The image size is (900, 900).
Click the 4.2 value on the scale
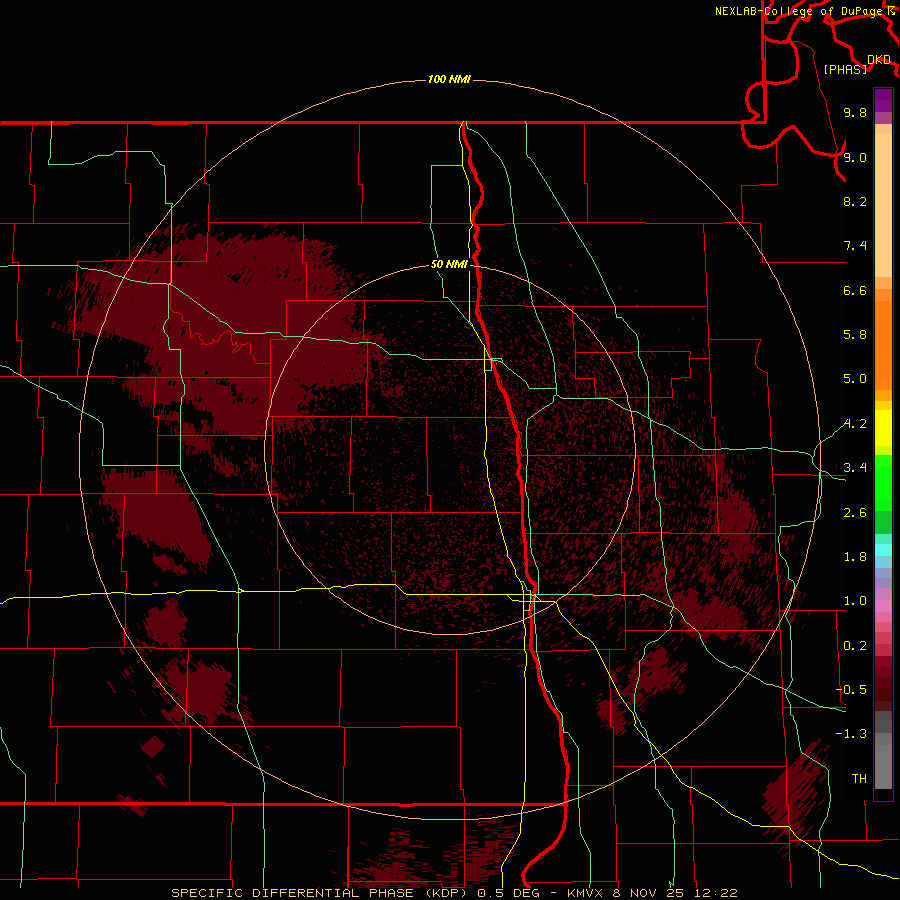[x=855, y=424]
